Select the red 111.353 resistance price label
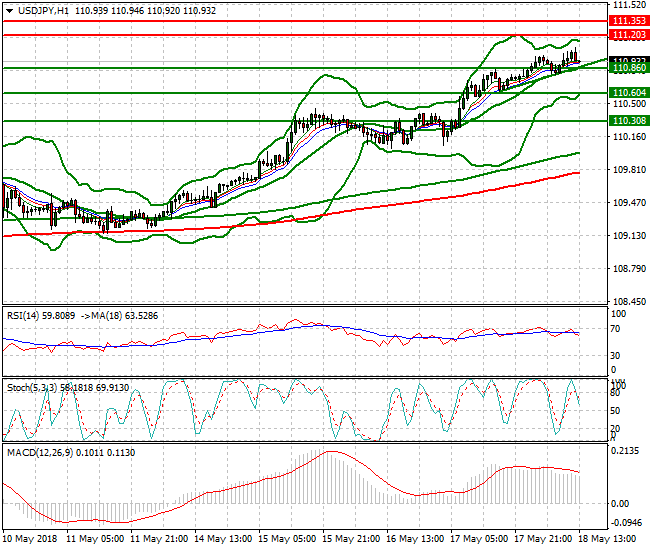This screenshot has width=650, height=550. pos(629,21)
